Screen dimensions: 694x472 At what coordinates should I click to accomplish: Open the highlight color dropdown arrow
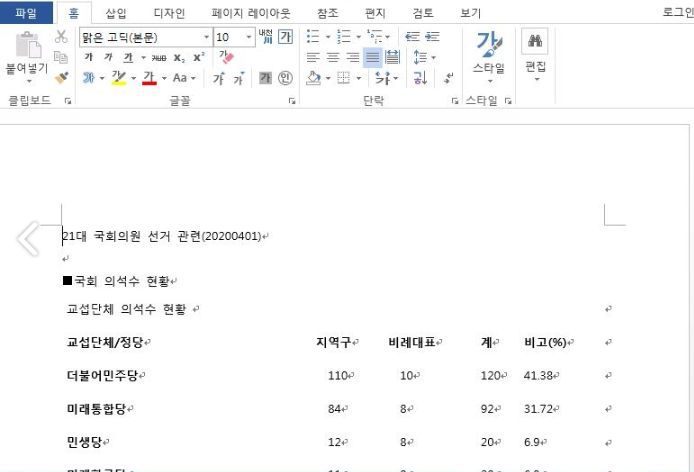133,78
